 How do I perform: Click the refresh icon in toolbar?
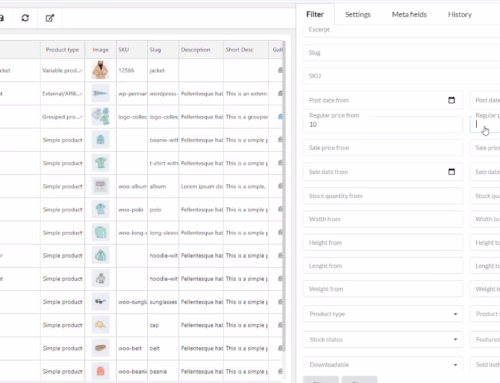[25, 18]
